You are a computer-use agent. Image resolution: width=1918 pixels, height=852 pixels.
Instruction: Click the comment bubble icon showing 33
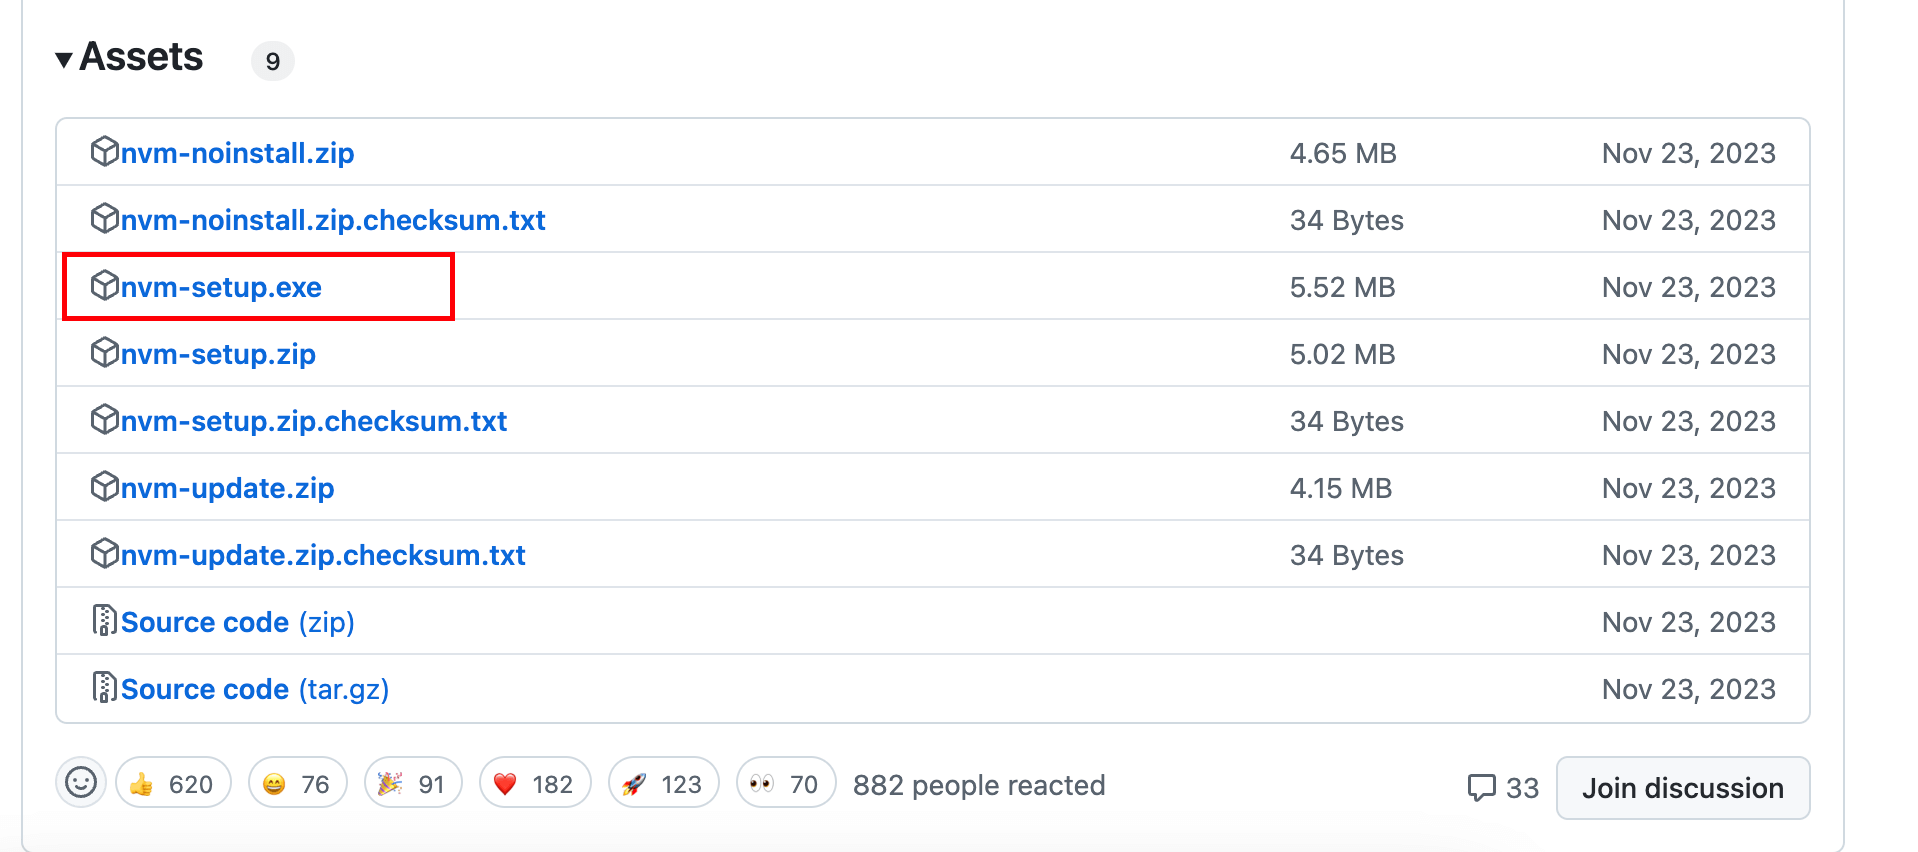1481,788
